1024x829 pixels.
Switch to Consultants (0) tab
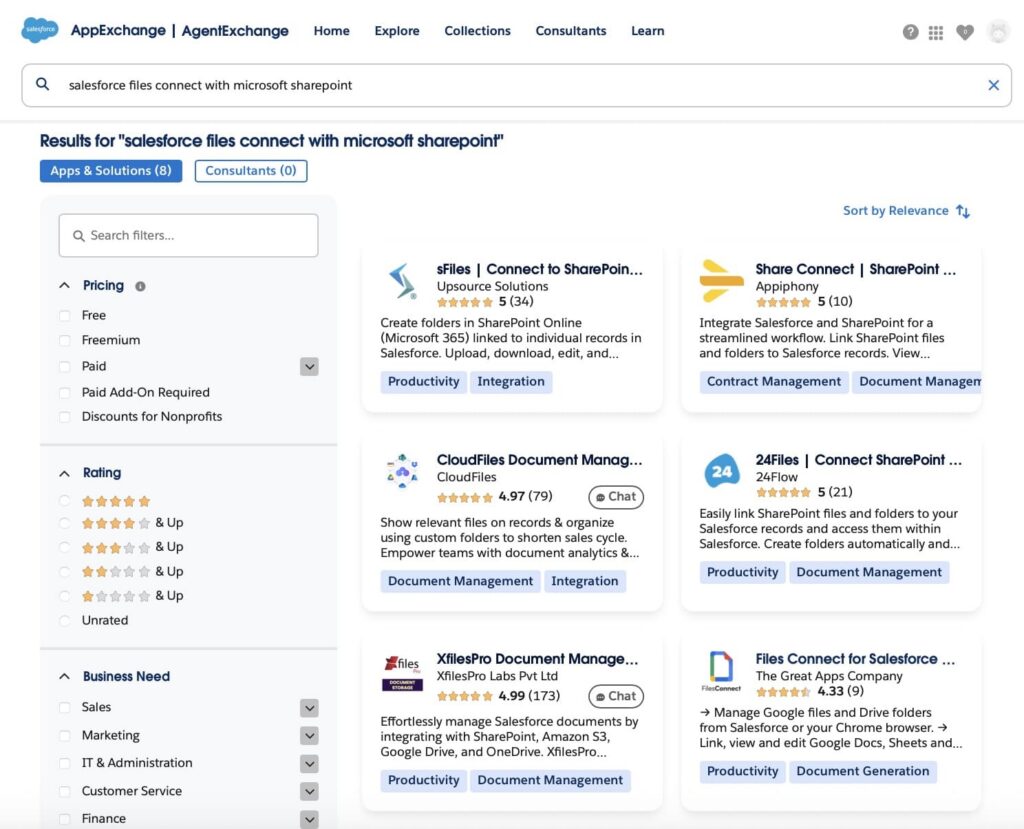[251, 171]
